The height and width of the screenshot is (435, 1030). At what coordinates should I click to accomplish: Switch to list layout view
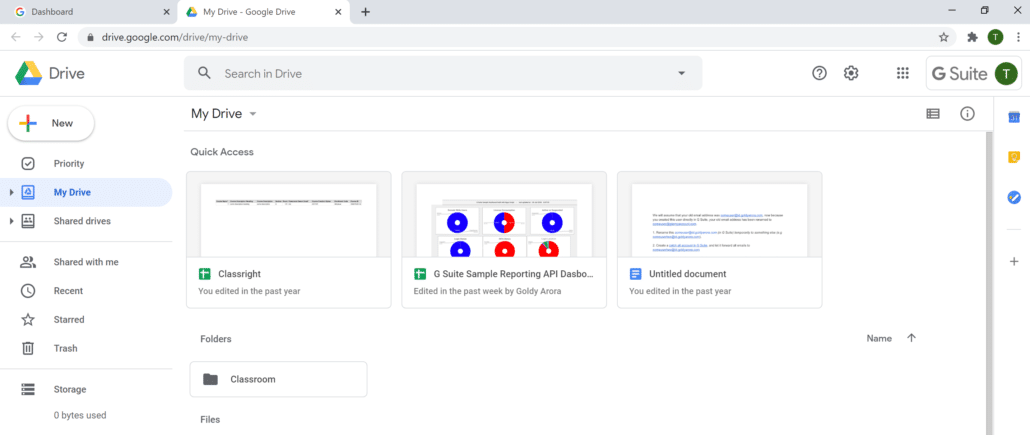(x=933, y=114)
